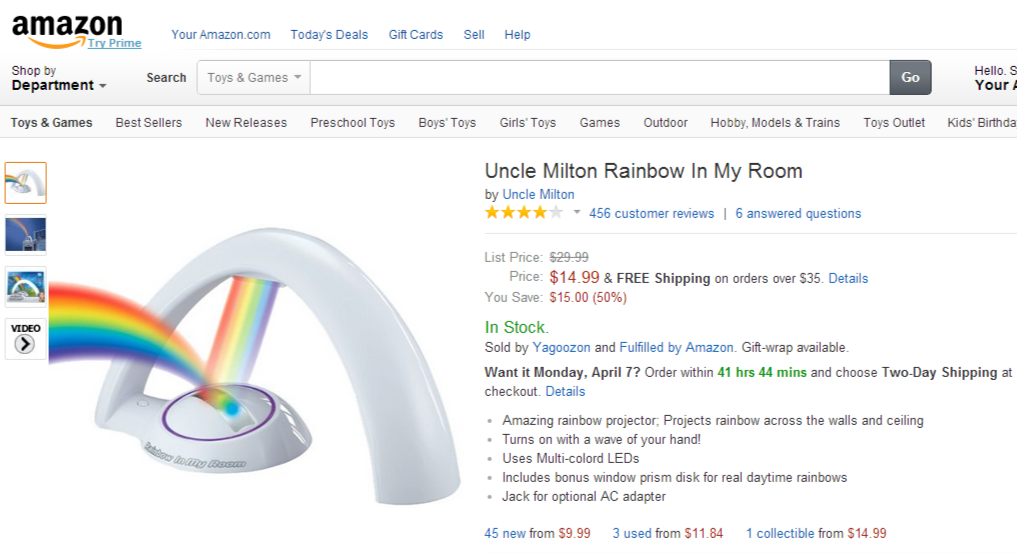Select the second product thumbnail
Viewport: 1017px width, 553px height.
[25, 235]
